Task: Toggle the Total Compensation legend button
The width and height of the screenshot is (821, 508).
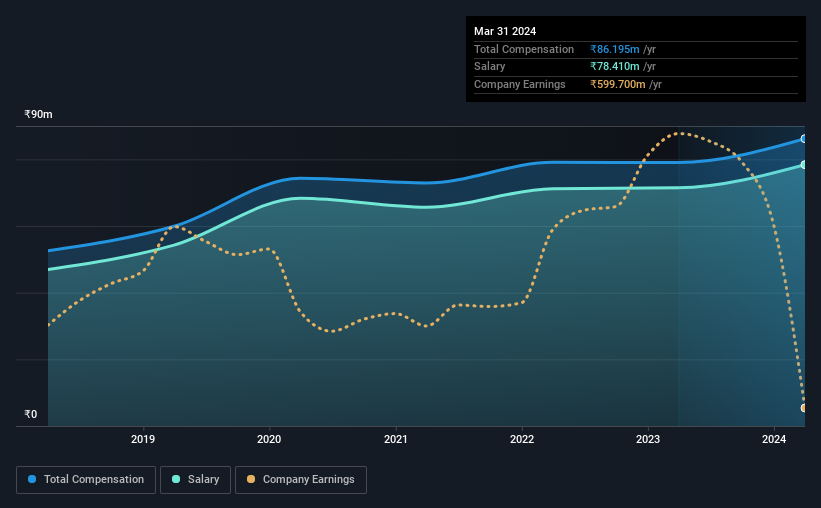Action: [x=86, y=480]
